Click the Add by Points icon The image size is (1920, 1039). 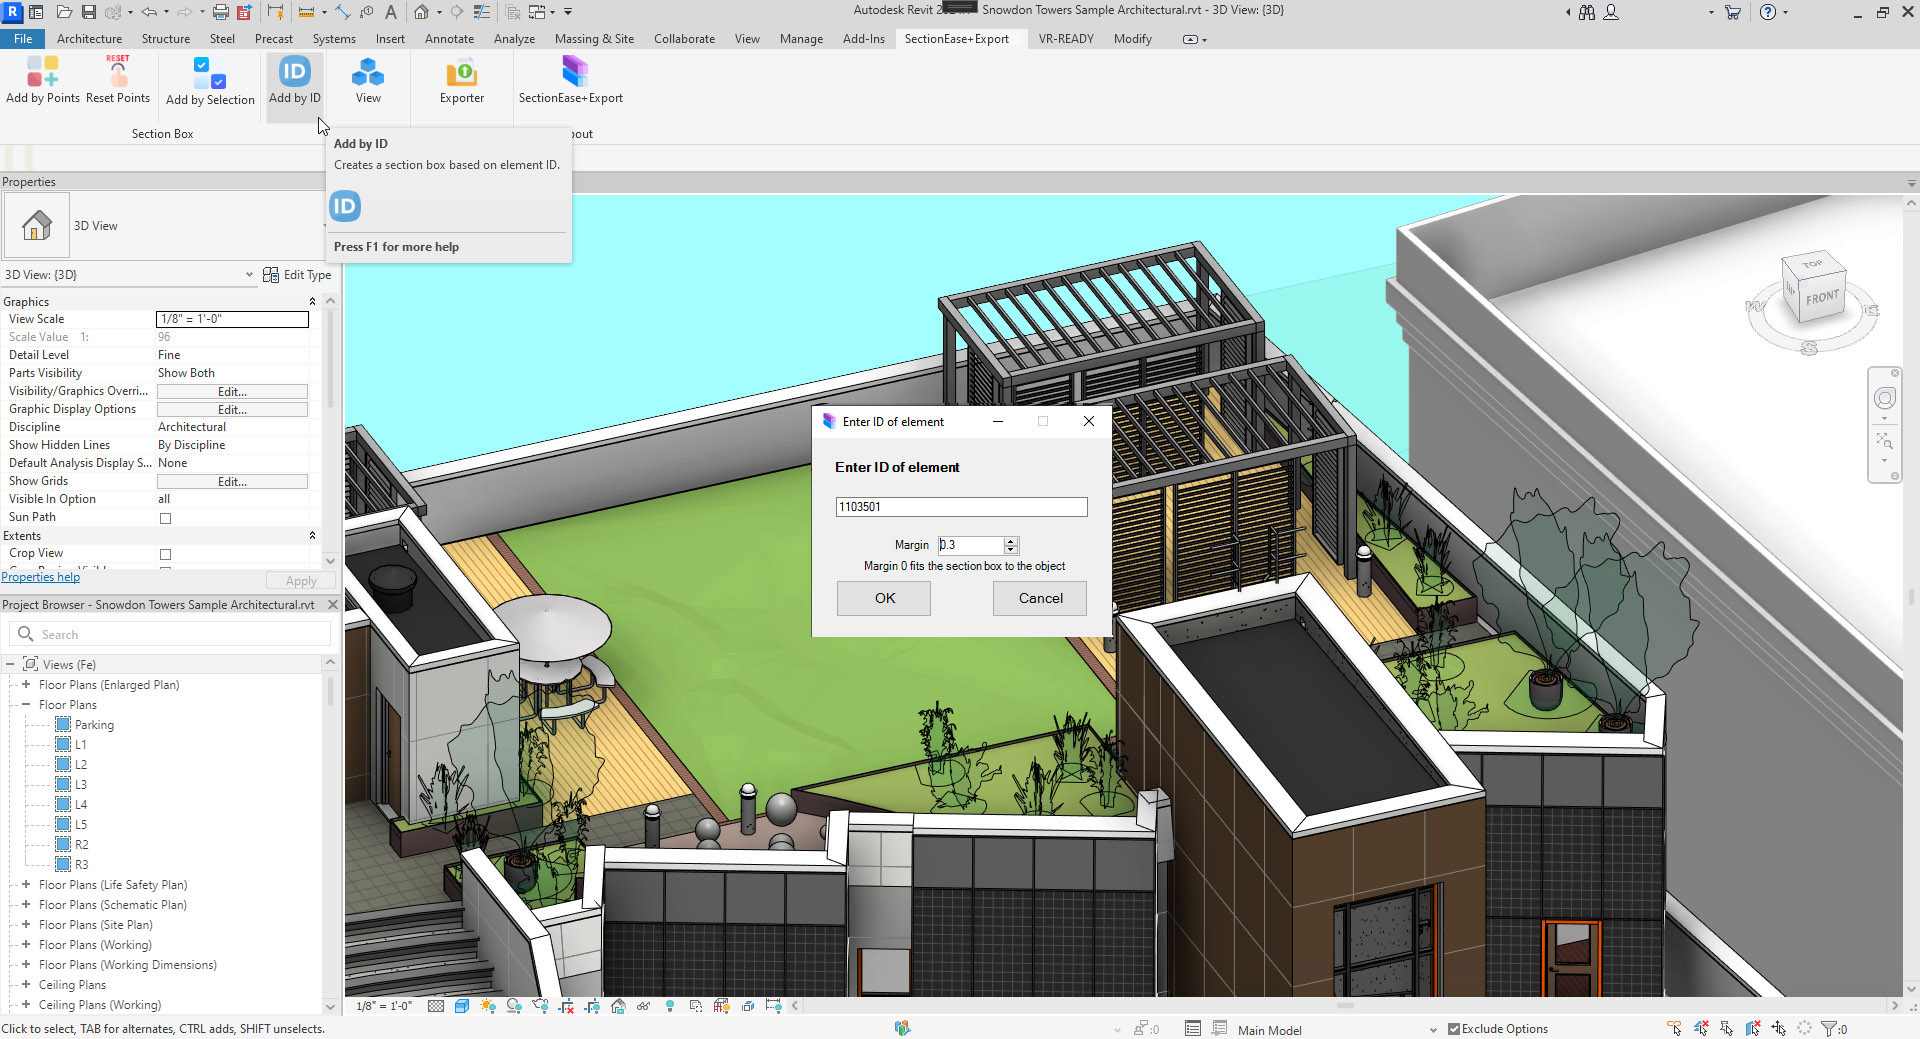pos(43,73)
